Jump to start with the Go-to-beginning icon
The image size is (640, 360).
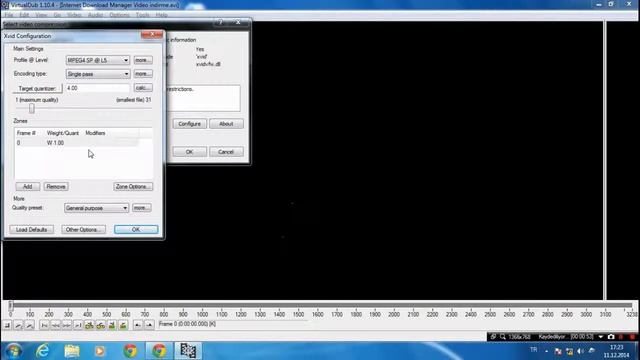point(44,325)
